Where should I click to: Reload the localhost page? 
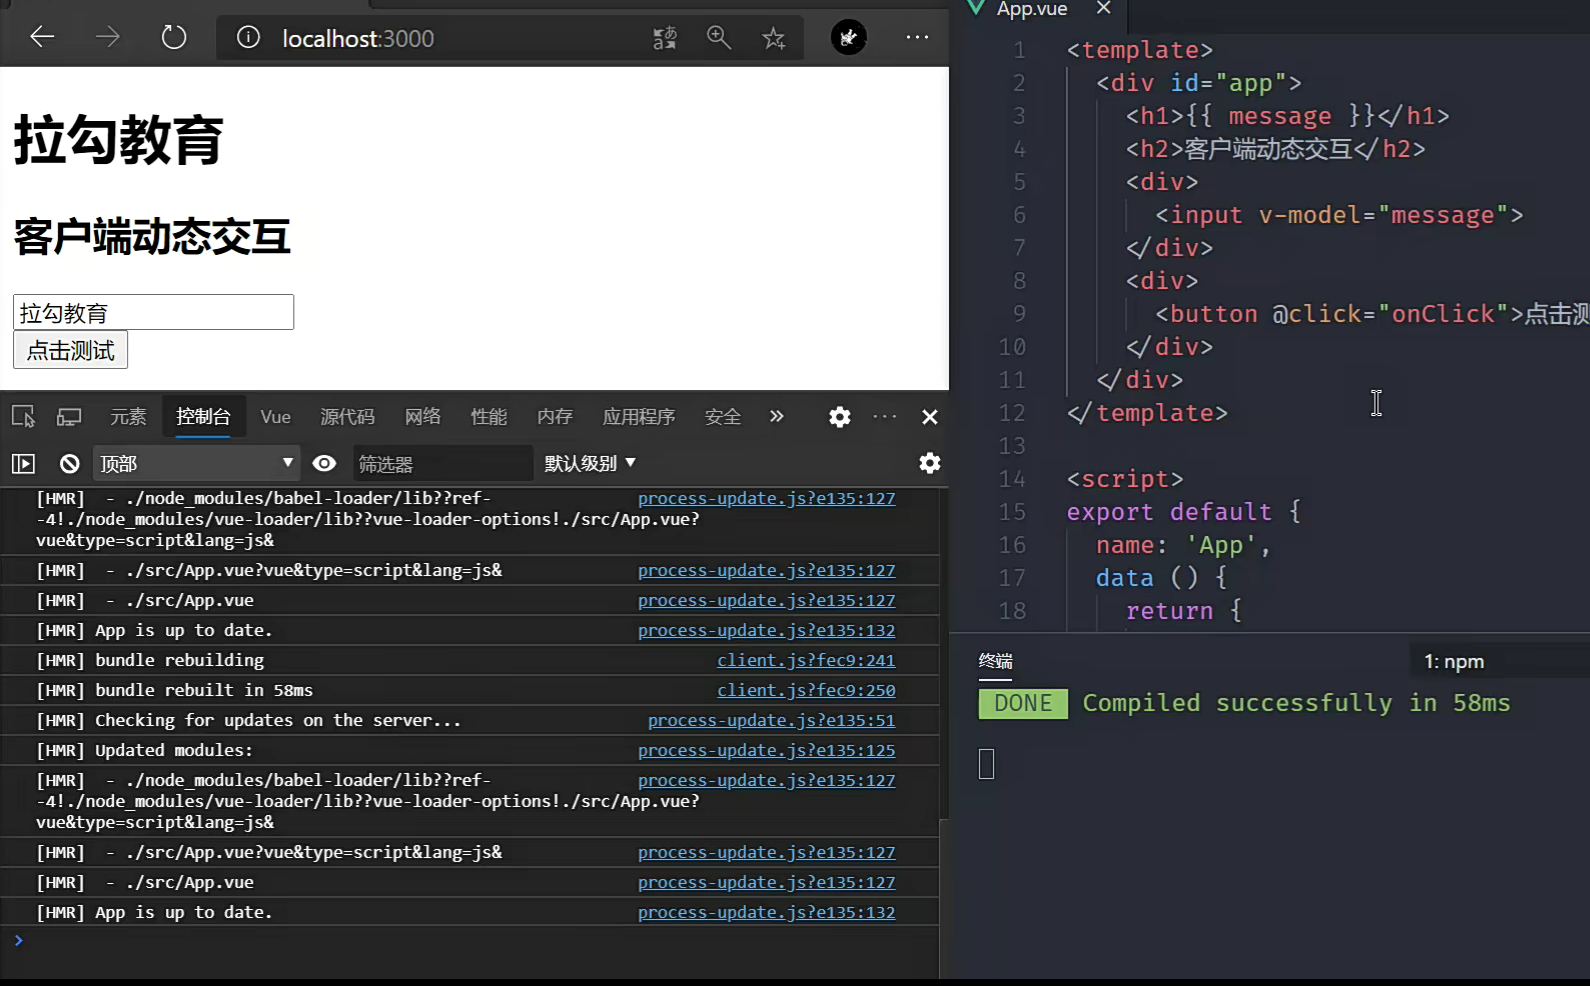(x=174, y=38)
